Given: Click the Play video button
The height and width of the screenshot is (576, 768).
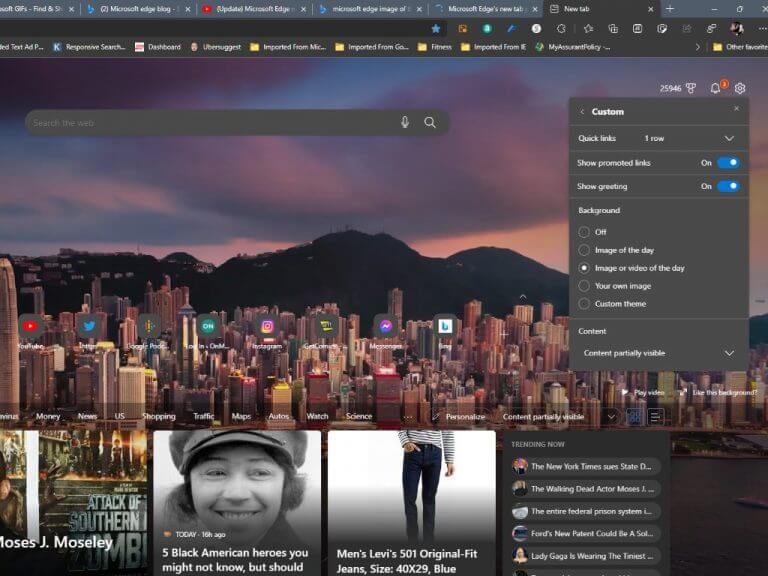Looking at the screenshot, I should (x=643, y=392).
